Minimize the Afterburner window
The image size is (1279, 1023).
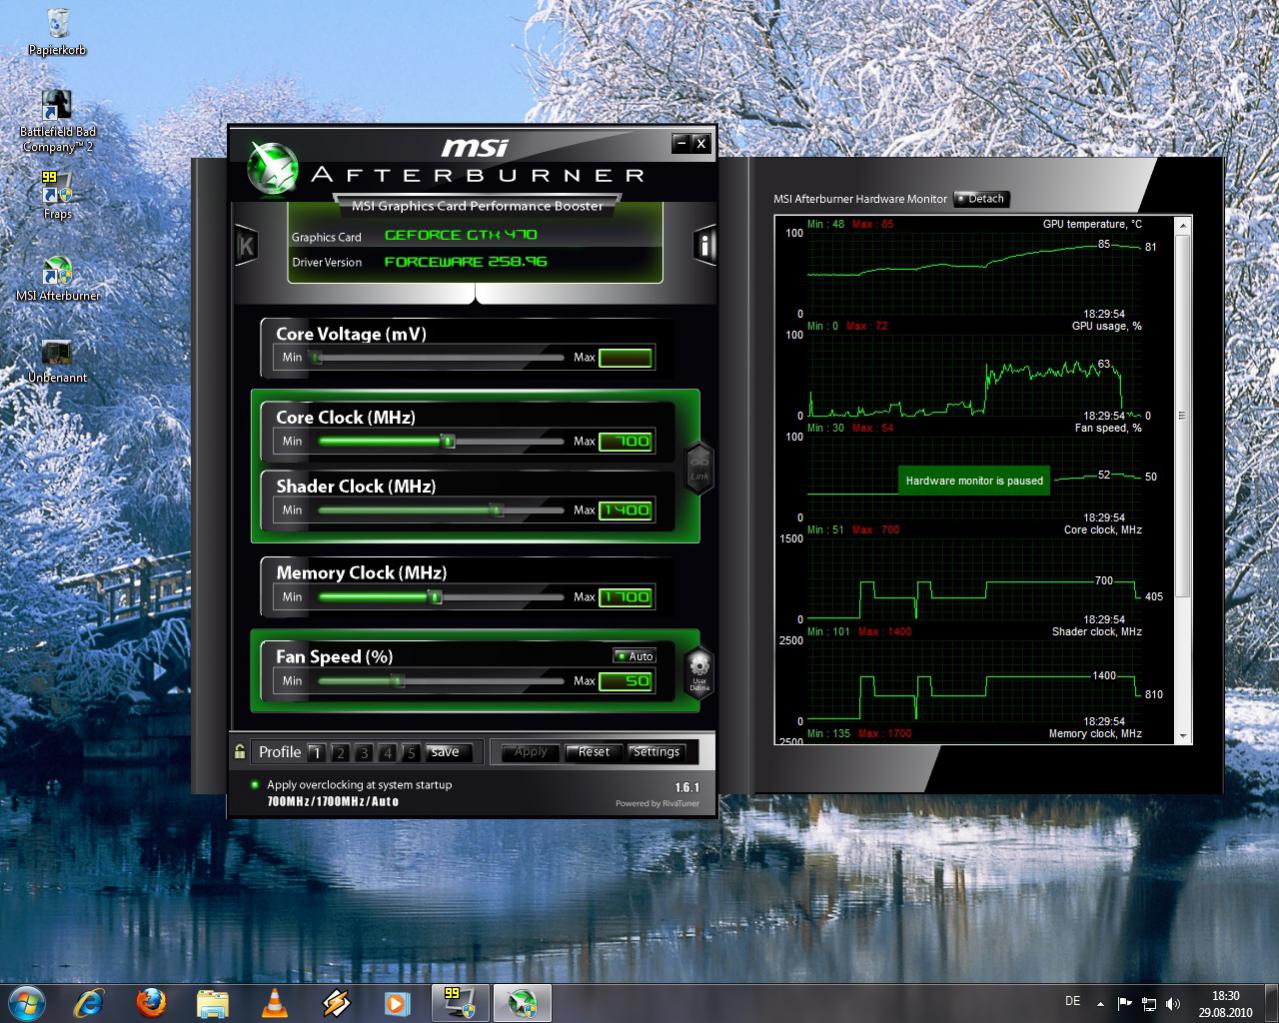tap(681, 143)
